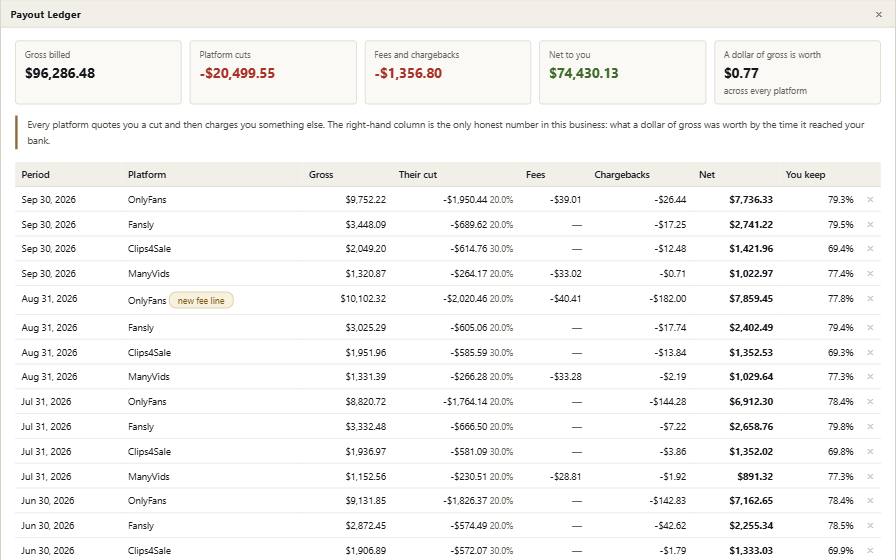This screenshot has height=560, width=896.
Task: Delete the Aug 31 OnlyFans row
Action: pos(870,299)
